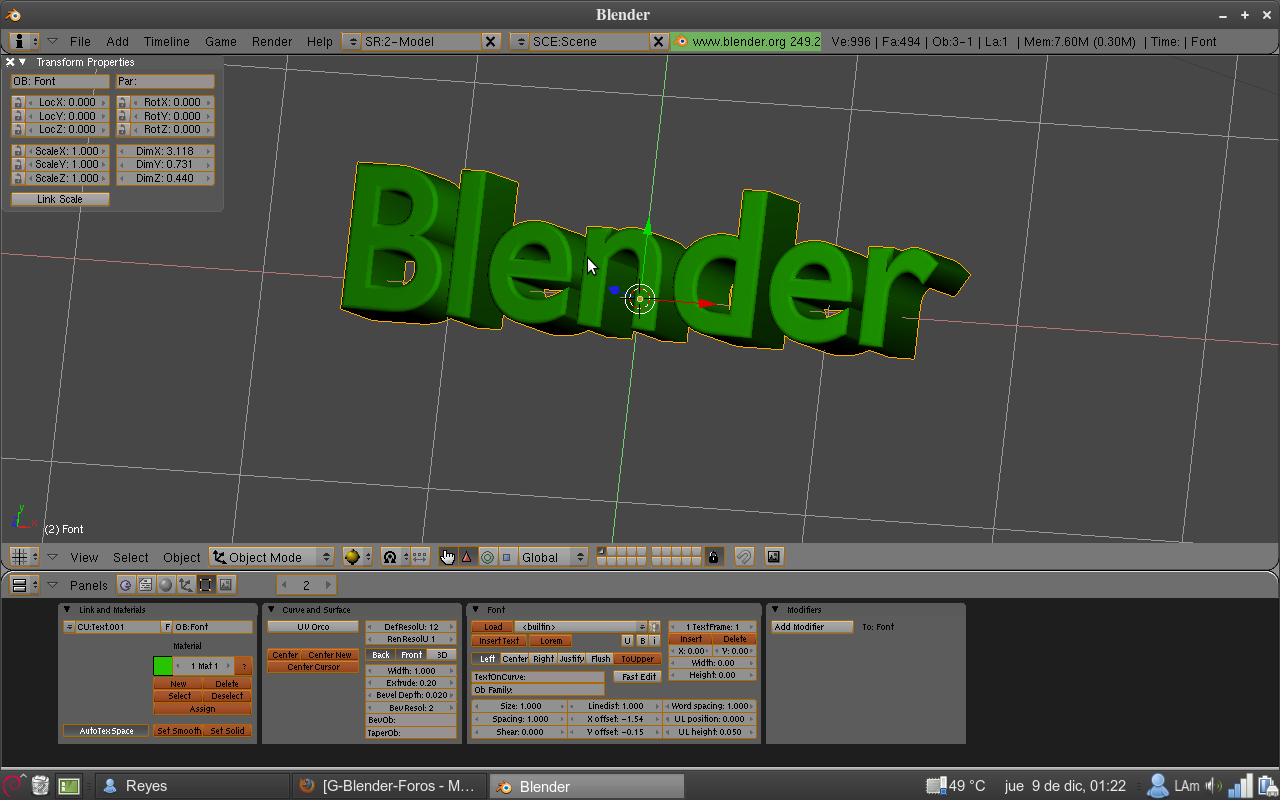Enable AutoTexSpace option
The image size is (1280, 800).
tap(106, 731)
